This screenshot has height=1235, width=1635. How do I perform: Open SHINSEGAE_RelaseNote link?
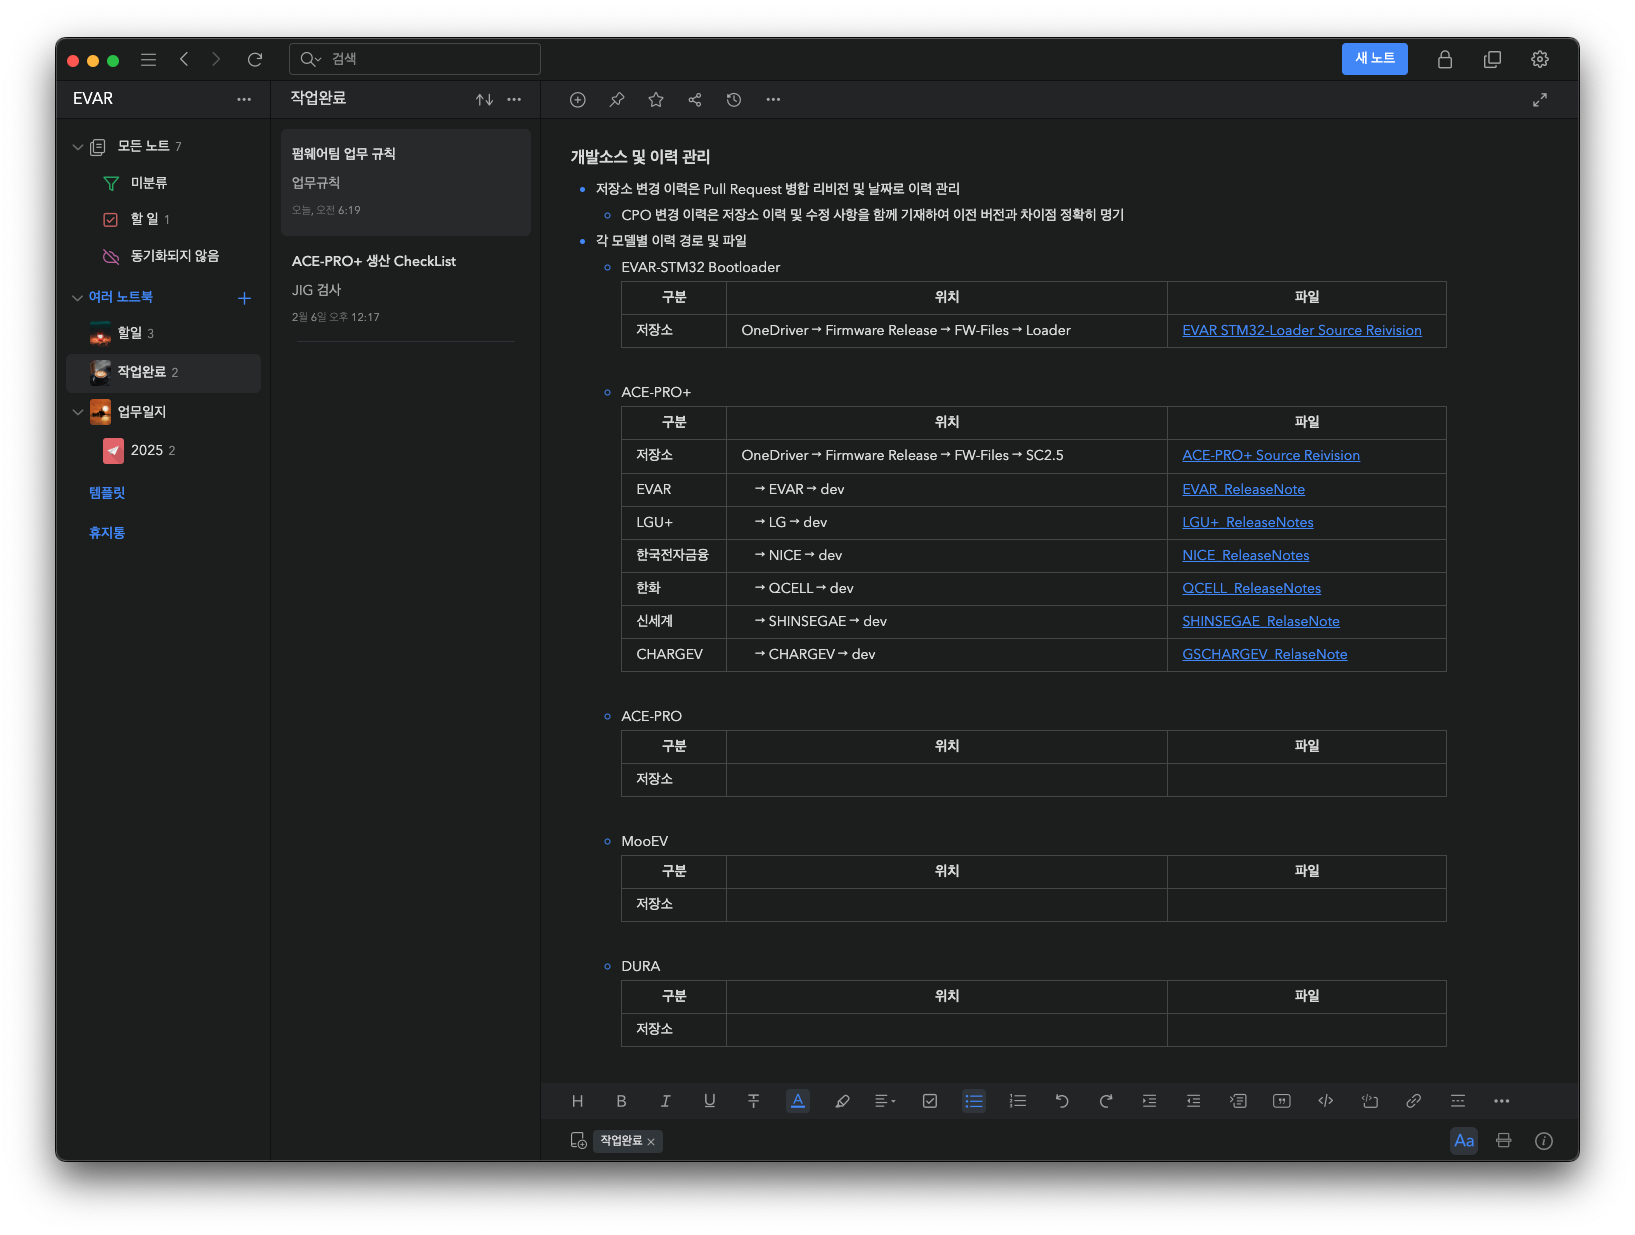[x=1260, y=622]
